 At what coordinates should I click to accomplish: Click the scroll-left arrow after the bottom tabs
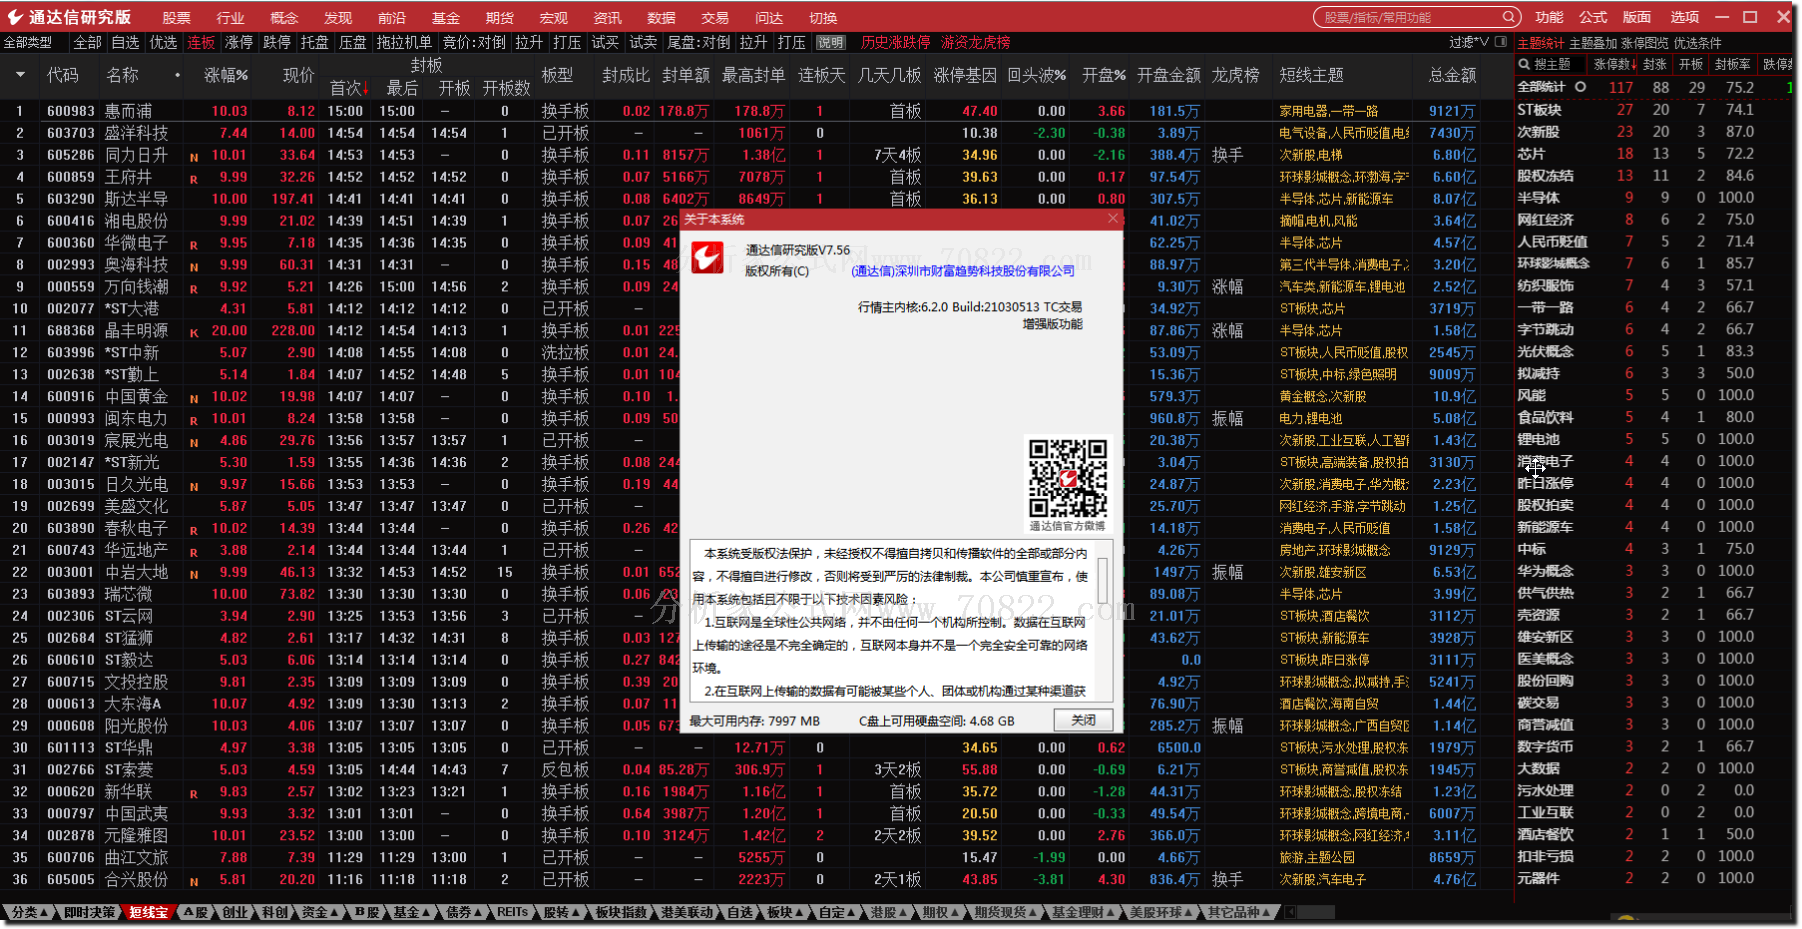pos(1290,912)
